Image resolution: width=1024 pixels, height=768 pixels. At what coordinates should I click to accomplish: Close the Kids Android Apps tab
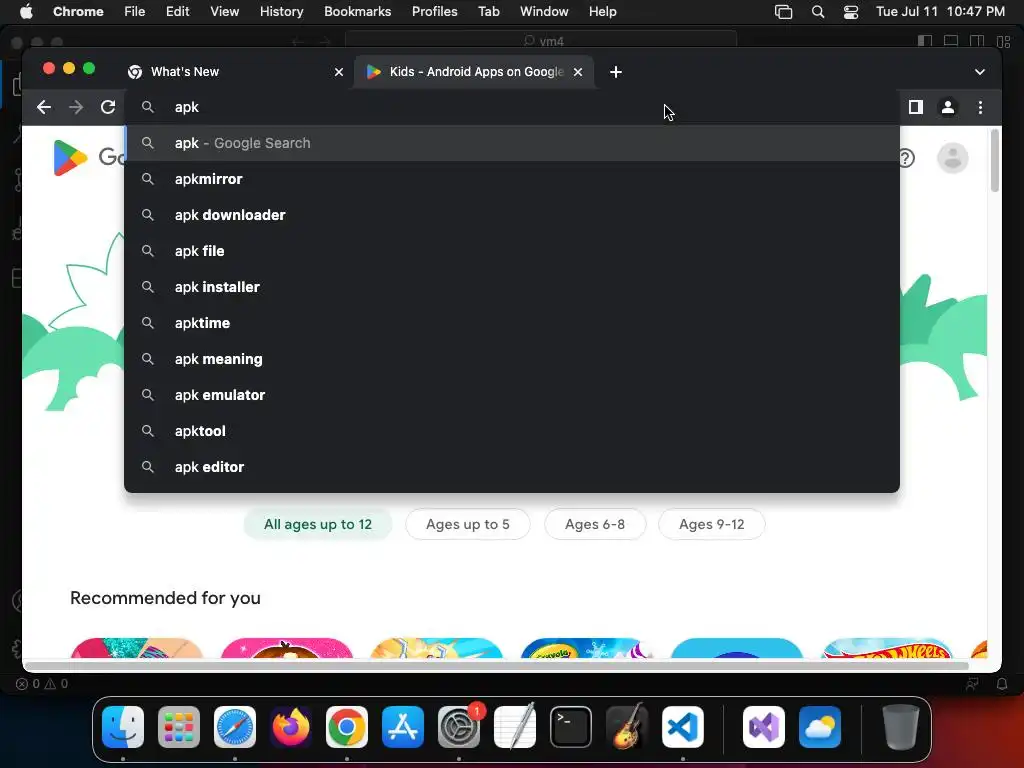pyautogui.click(x=578, y=72)
